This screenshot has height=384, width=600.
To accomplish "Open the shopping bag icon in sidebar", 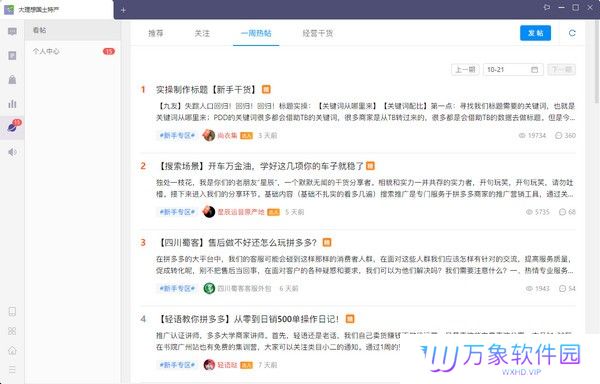I will point(12,80).
